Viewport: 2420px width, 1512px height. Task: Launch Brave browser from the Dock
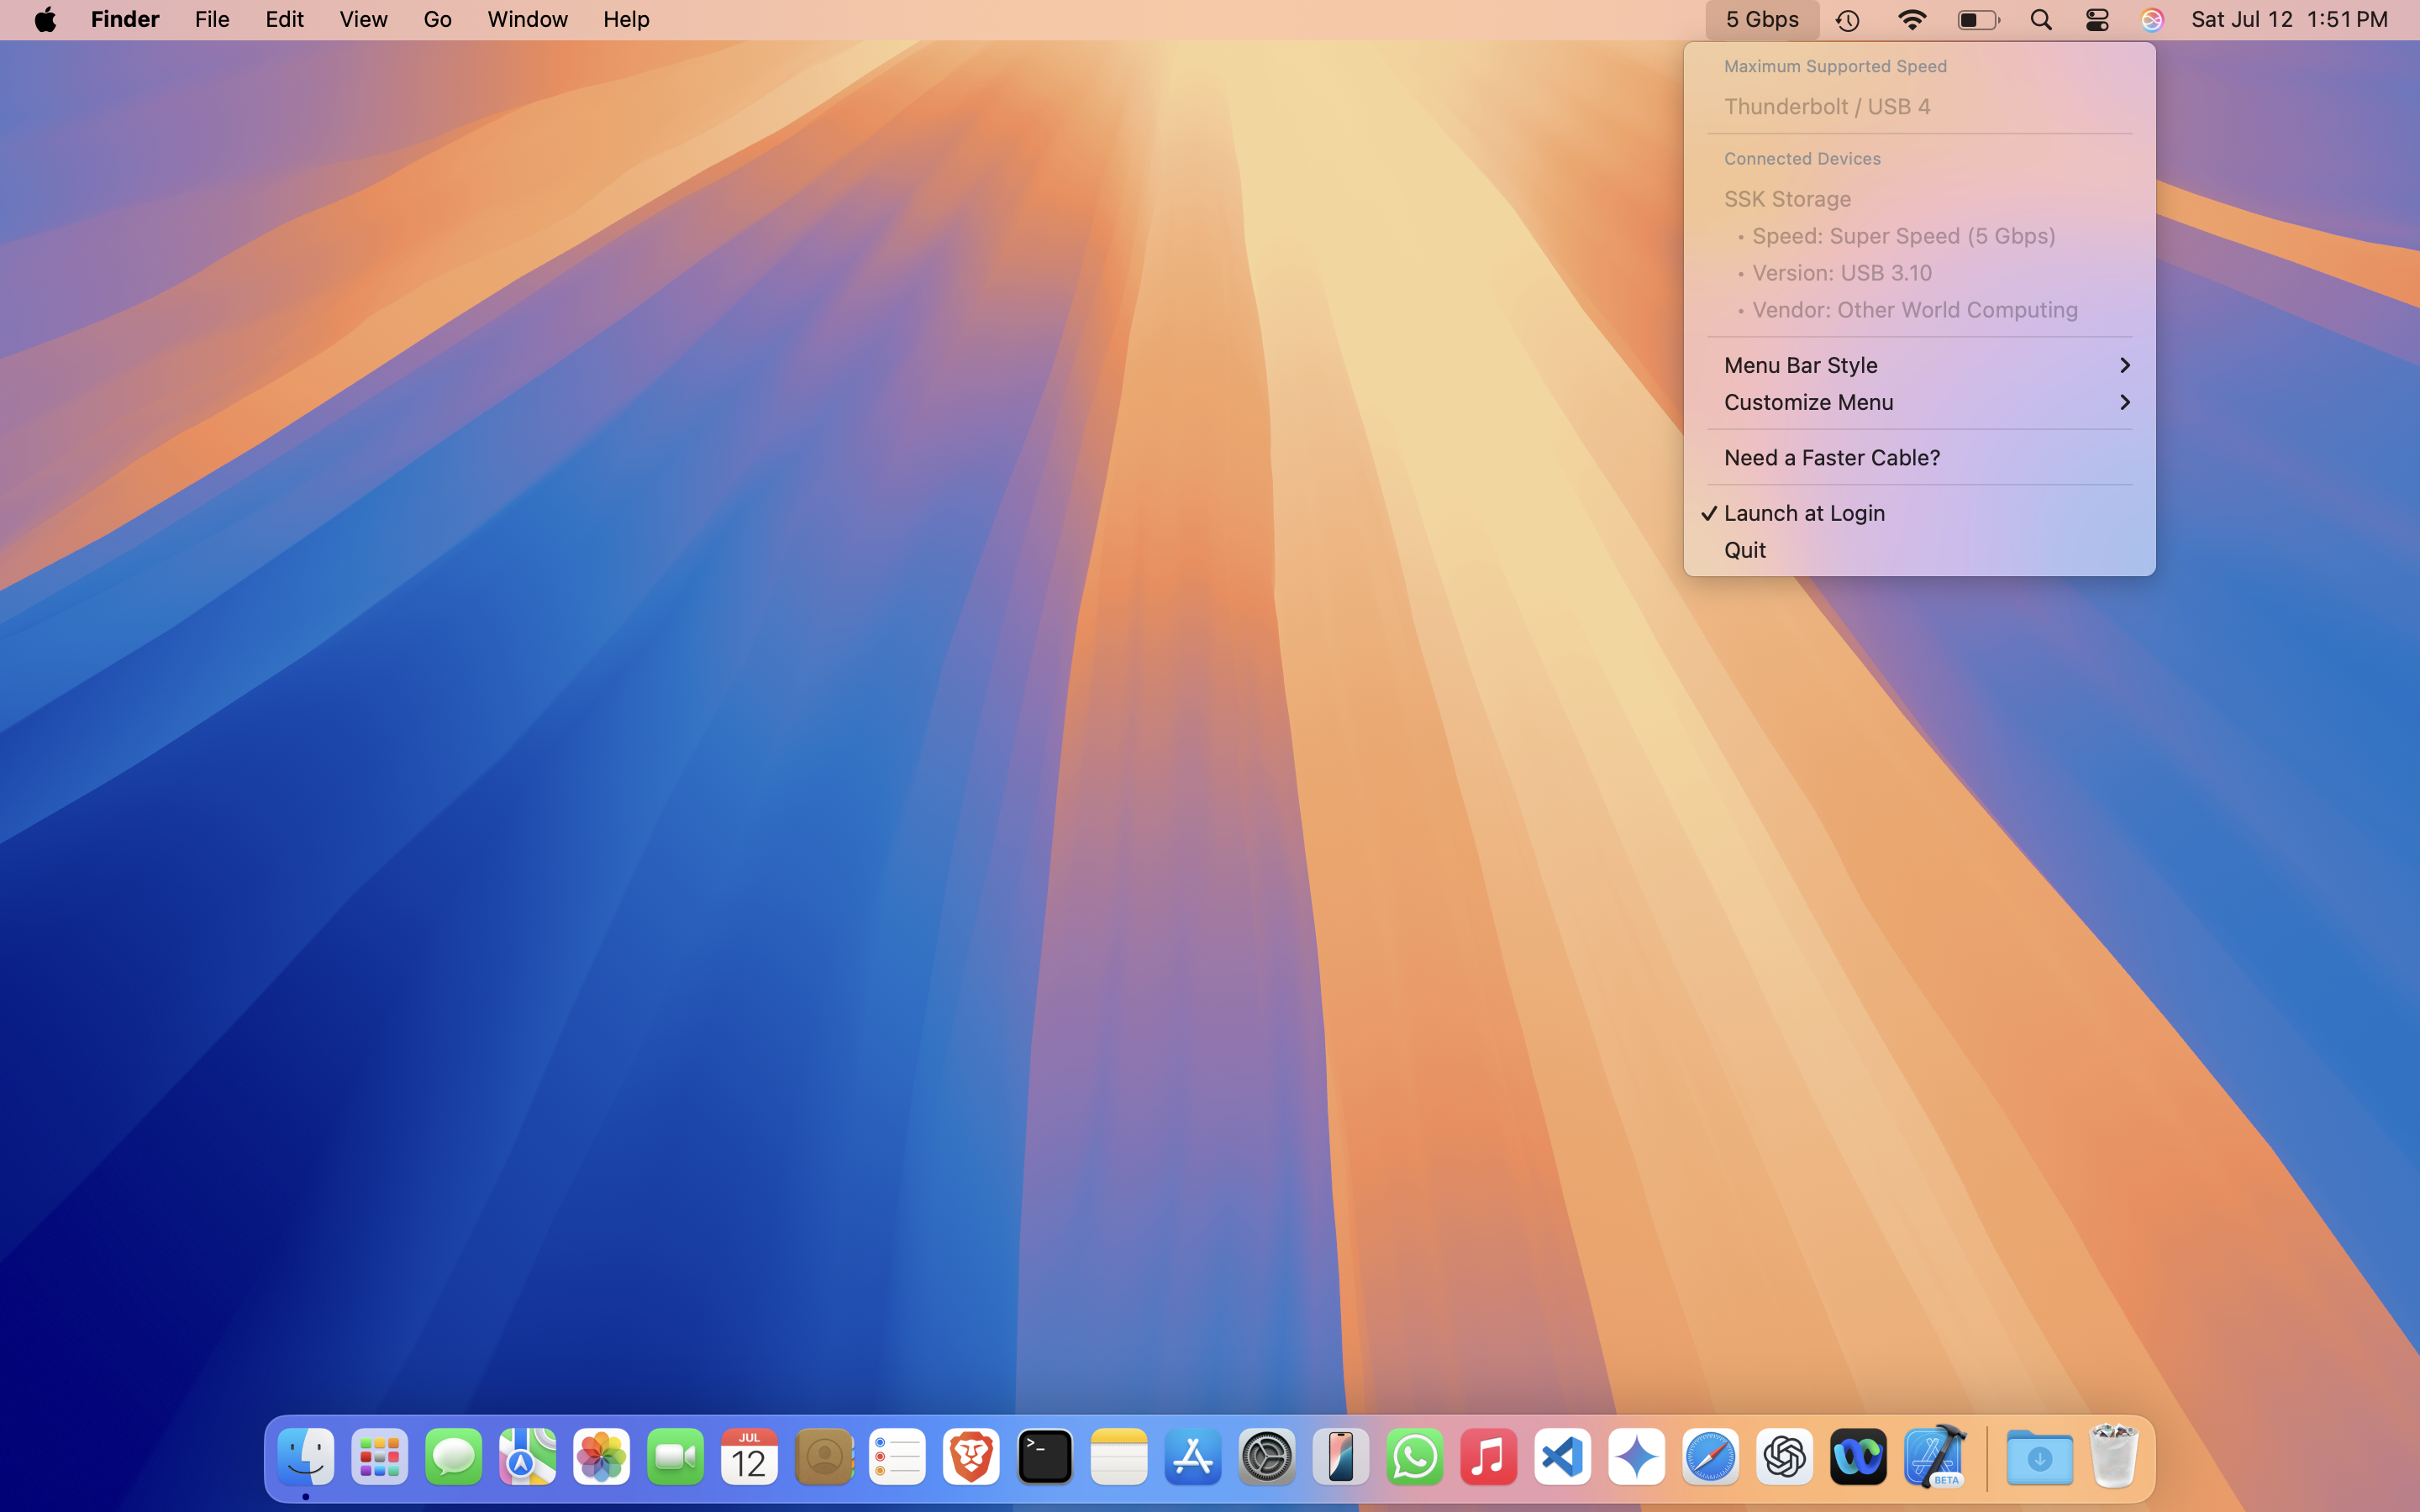971,1457
